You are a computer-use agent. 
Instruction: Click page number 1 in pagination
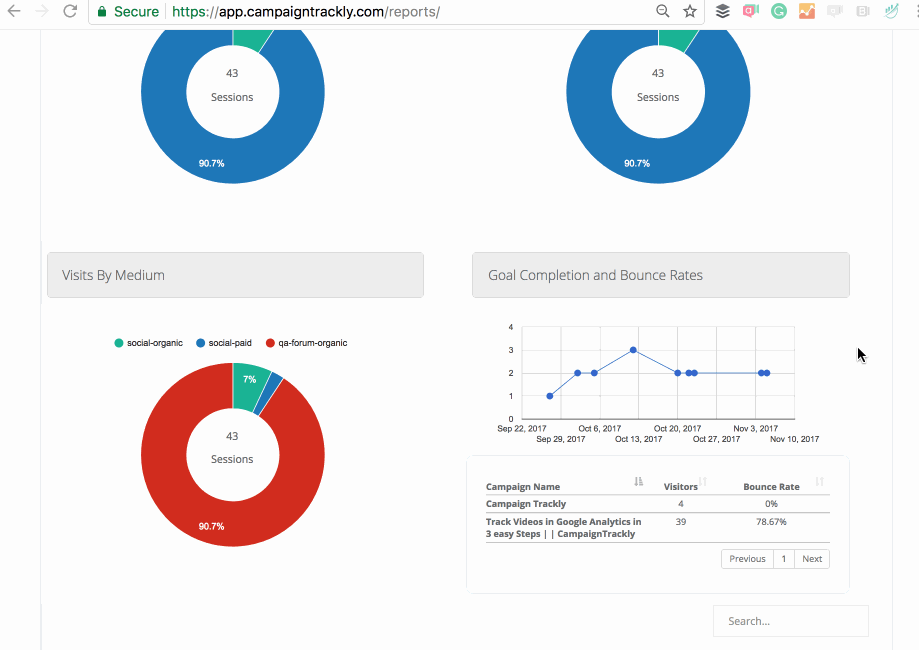[x=783, y=558]
